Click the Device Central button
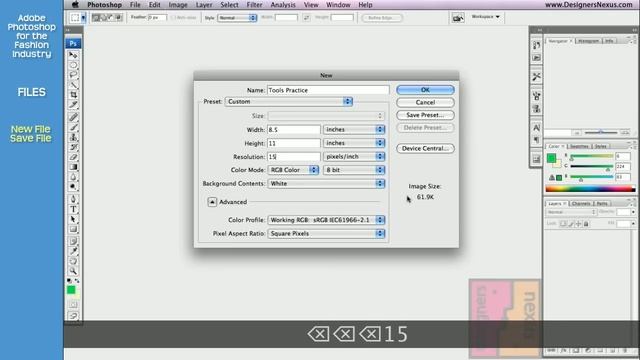640x360 pixels. [425, 149]
